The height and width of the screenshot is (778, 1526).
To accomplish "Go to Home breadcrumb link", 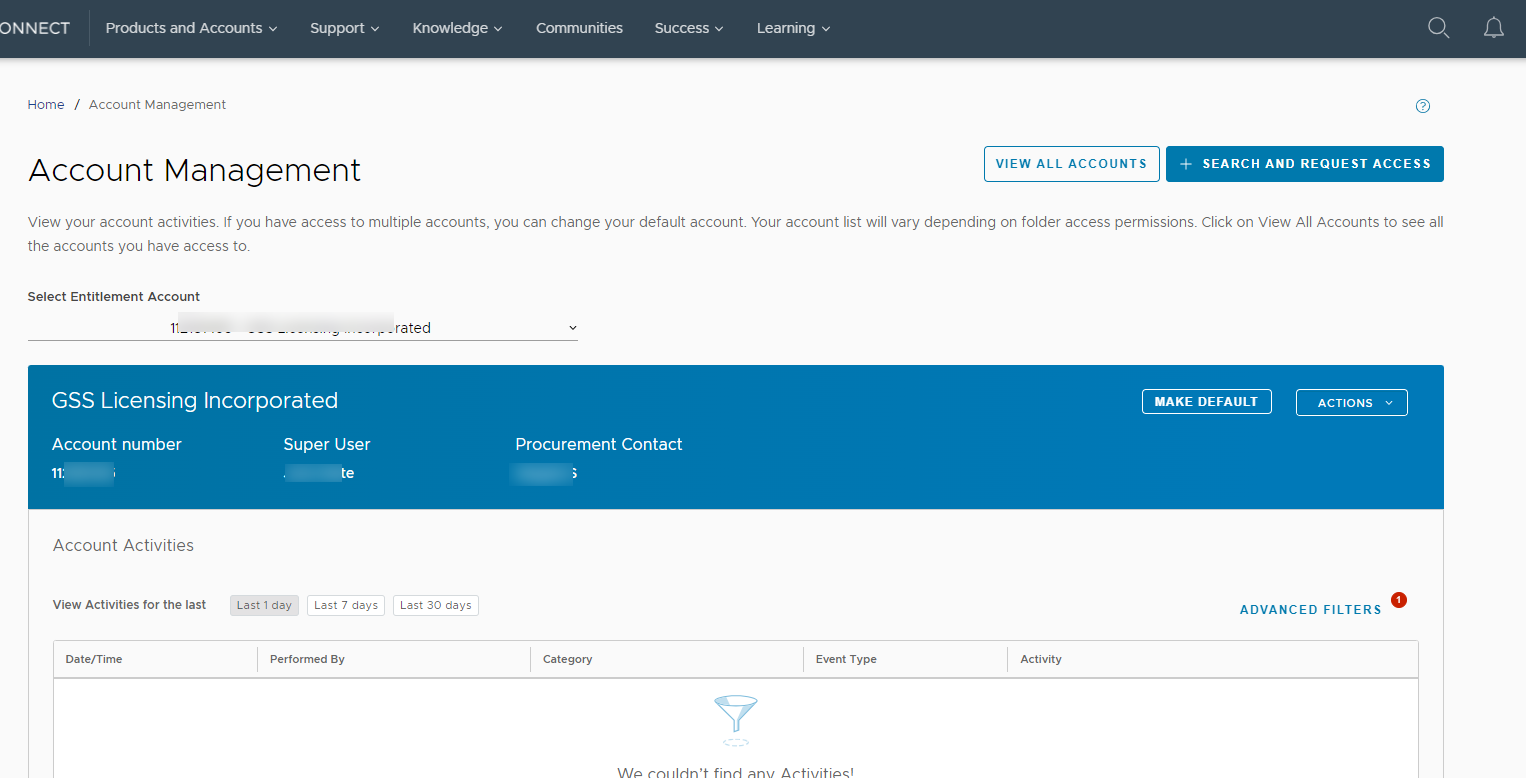I will [x=46, y=105].
